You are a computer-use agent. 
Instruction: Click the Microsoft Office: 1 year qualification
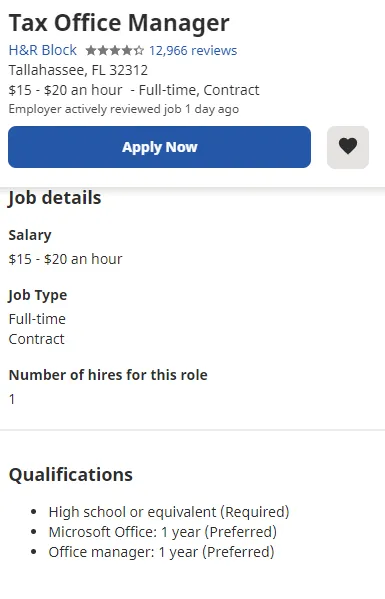[x=163, y=532]
